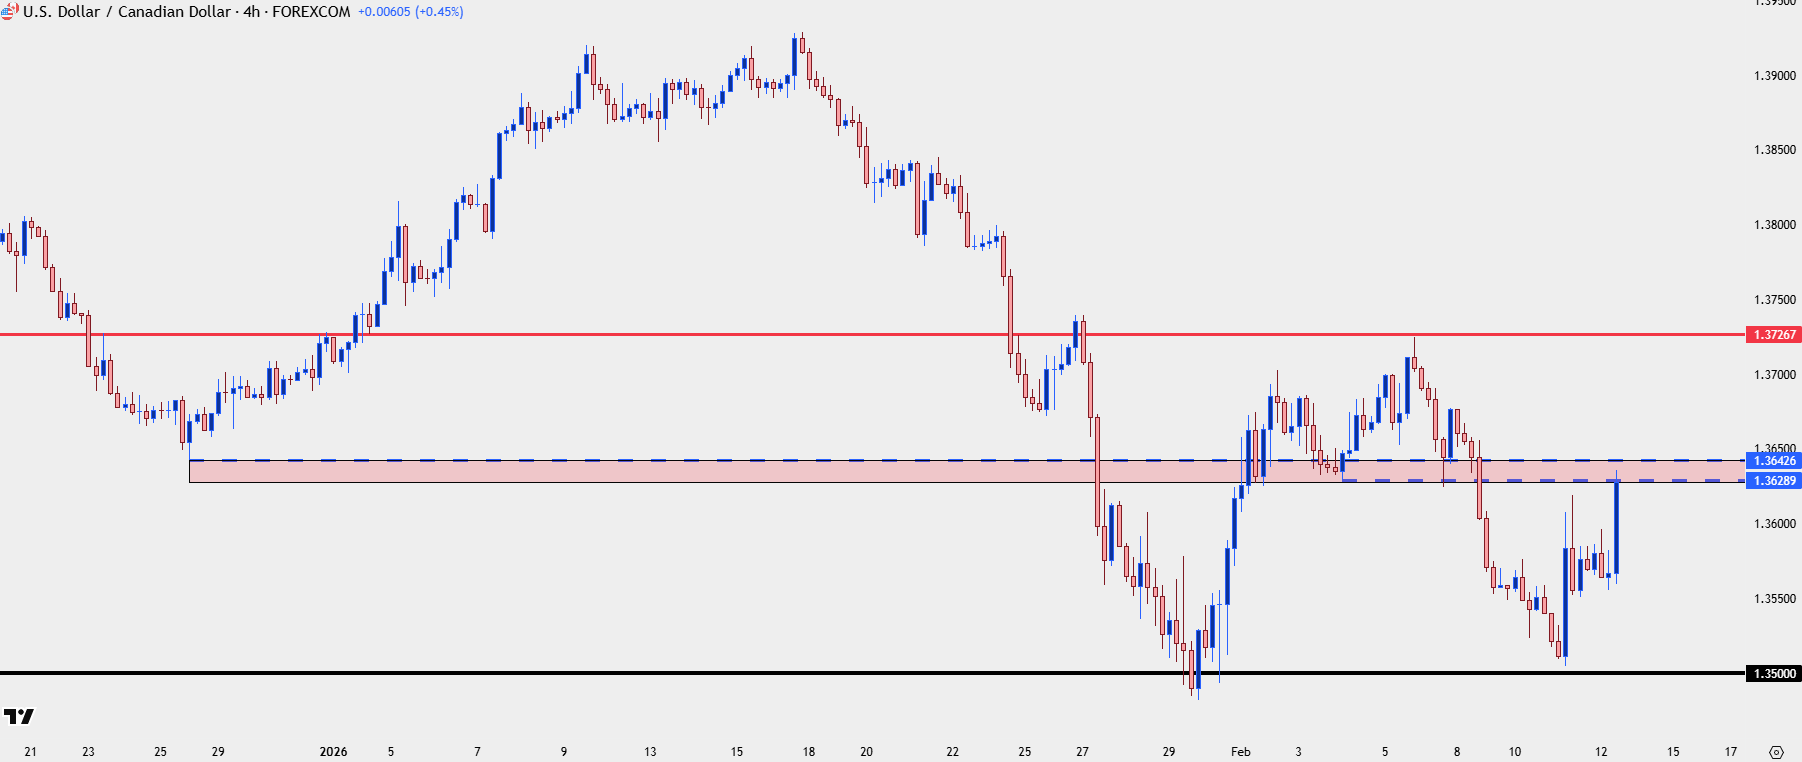Click the USD/CAD flag icon
Image resolution: width=1802 pixels, height=762 pixels.
9,12
